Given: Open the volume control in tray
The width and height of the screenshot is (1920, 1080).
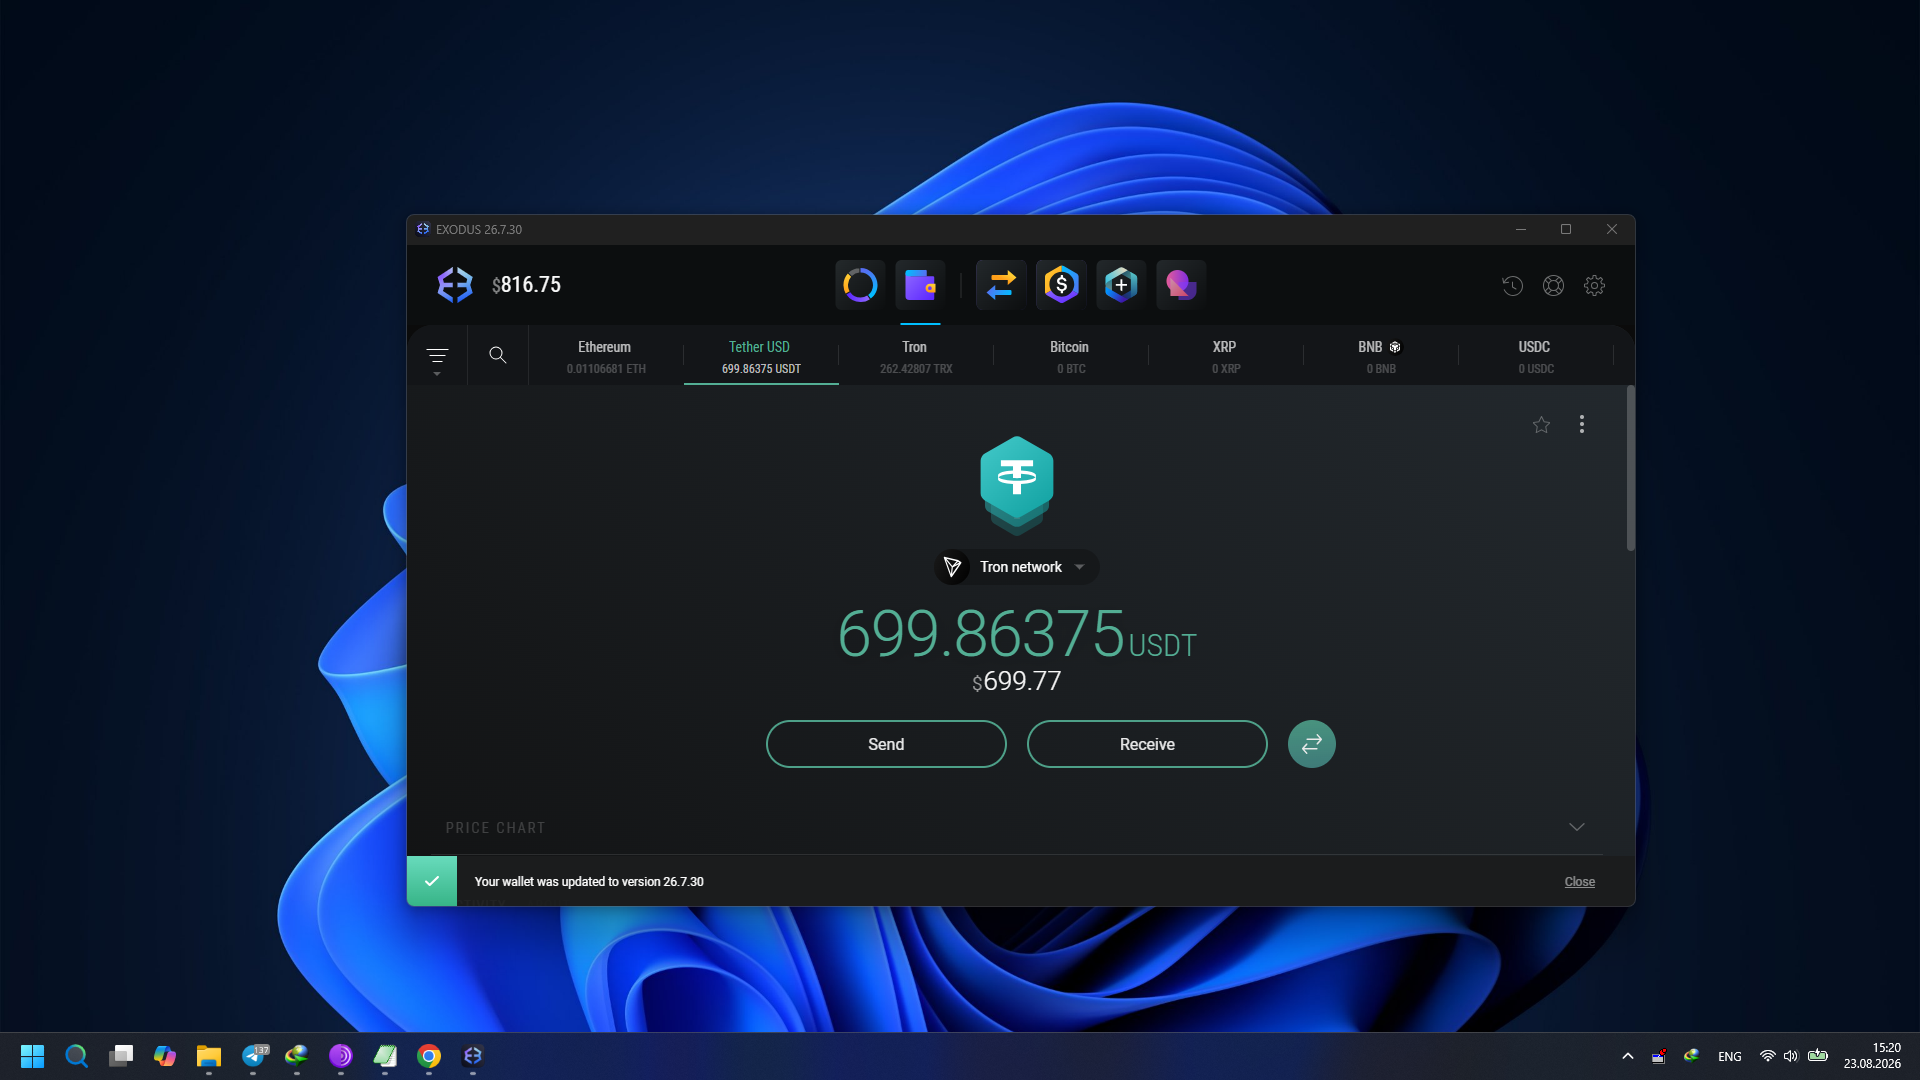Looking at the screenshot, I should (1791, 1056).
